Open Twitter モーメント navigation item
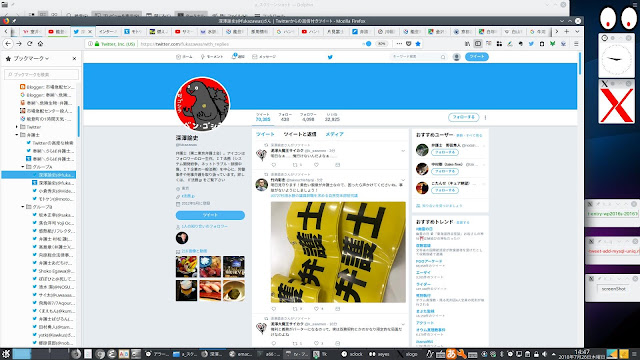The width and height of the screenshot is (640, 360). (211, 57)
